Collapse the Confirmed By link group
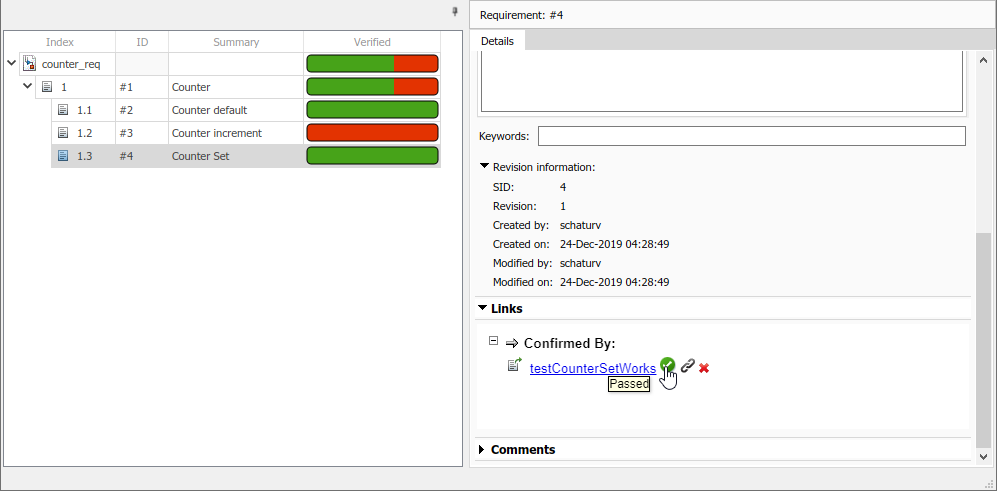997x491 pixels. pos(493,340)
